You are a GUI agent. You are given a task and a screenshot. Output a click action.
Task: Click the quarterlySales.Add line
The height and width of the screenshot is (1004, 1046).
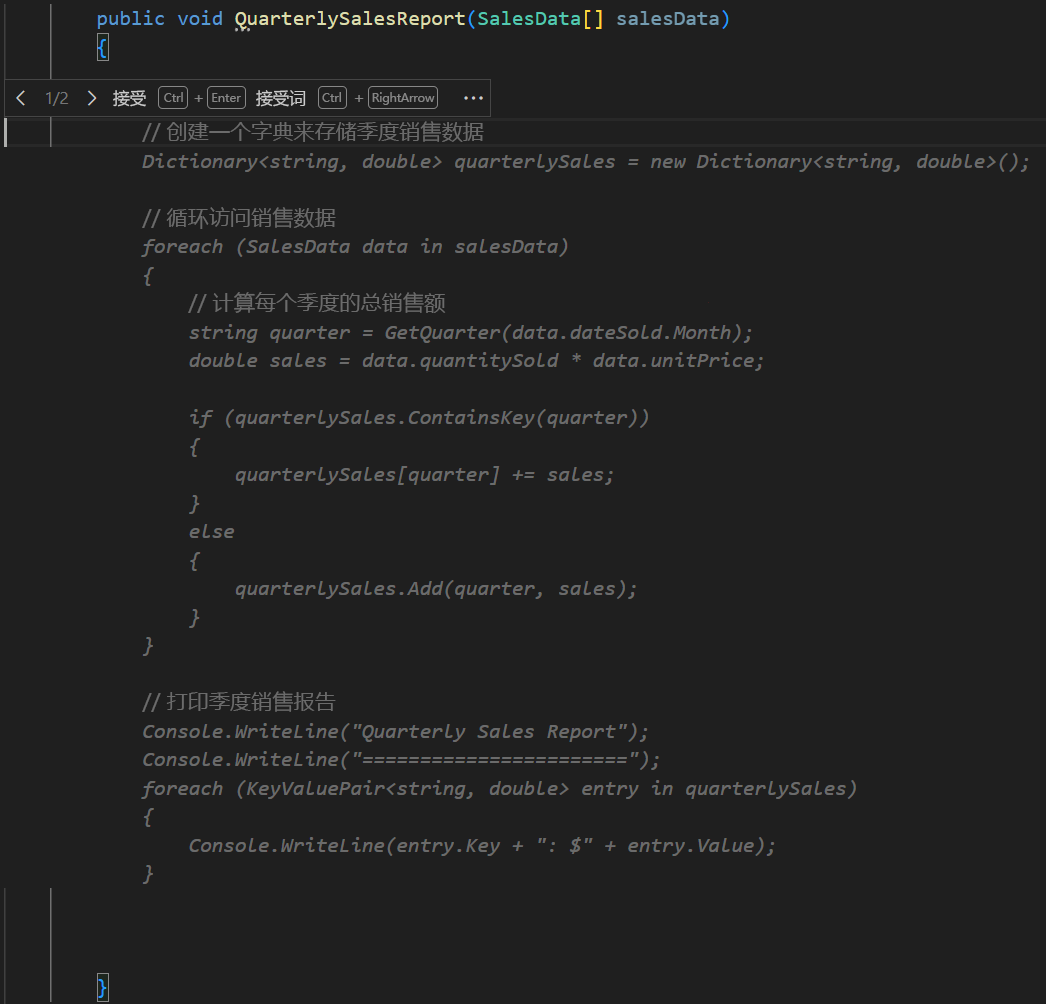[x=436, y=589]
